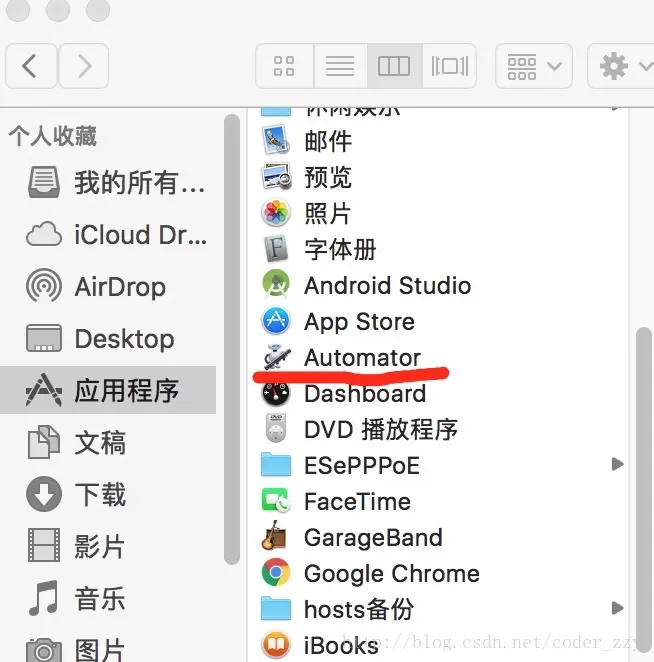Click the Automator name text
The width and height of the screenshot is (654, 662).
[x=362, y=358]
